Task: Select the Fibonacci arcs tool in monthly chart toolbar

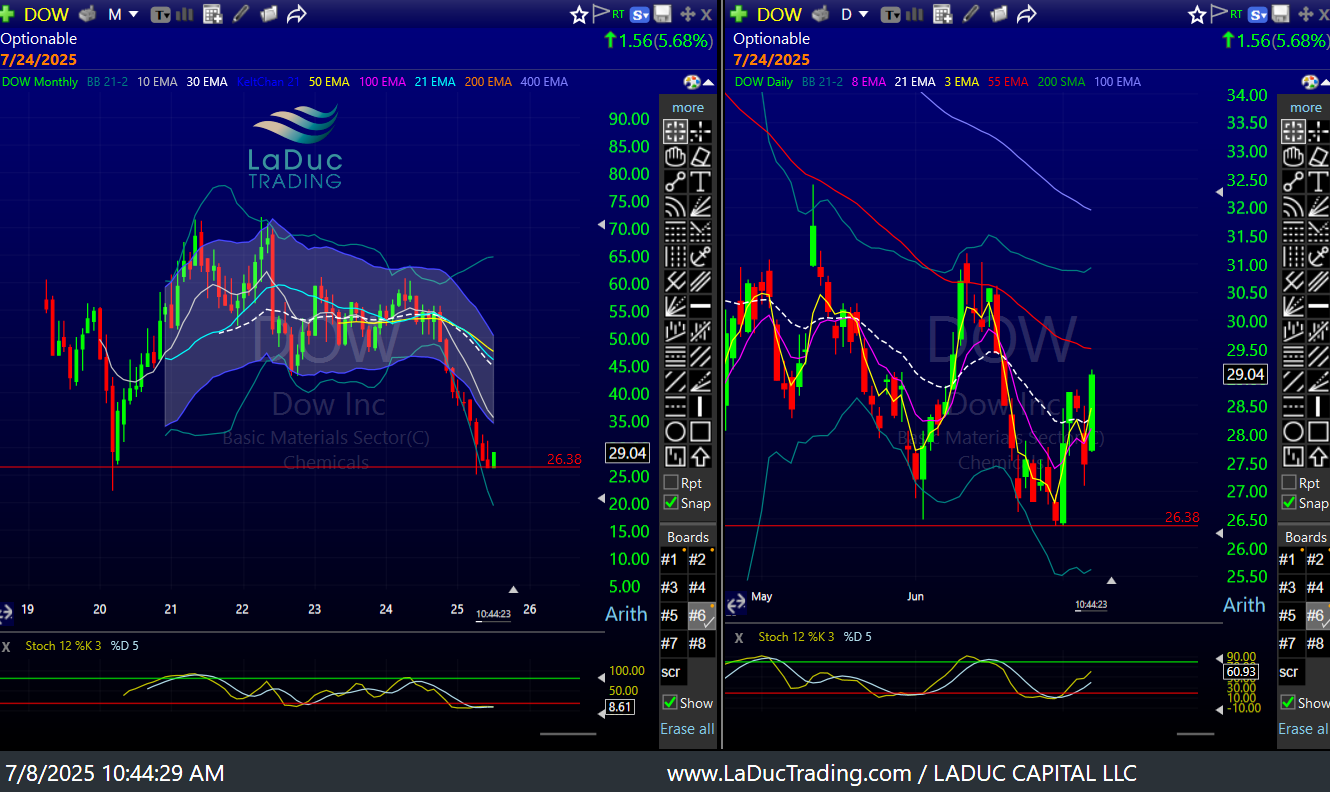Action: (675, 206)
